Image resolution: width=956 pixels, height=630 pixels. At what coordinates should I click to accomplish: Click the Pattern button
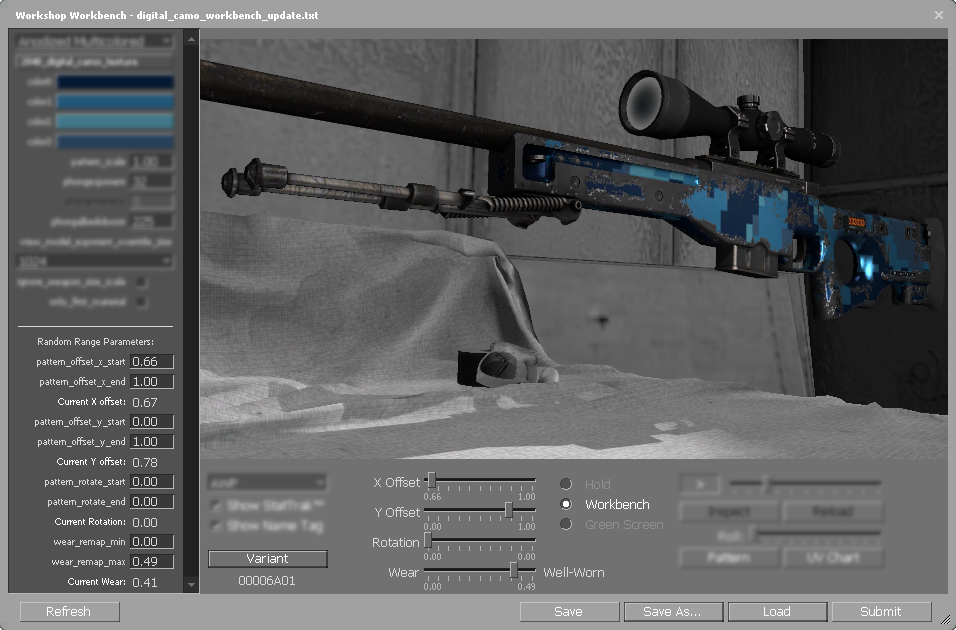[729, 557]
